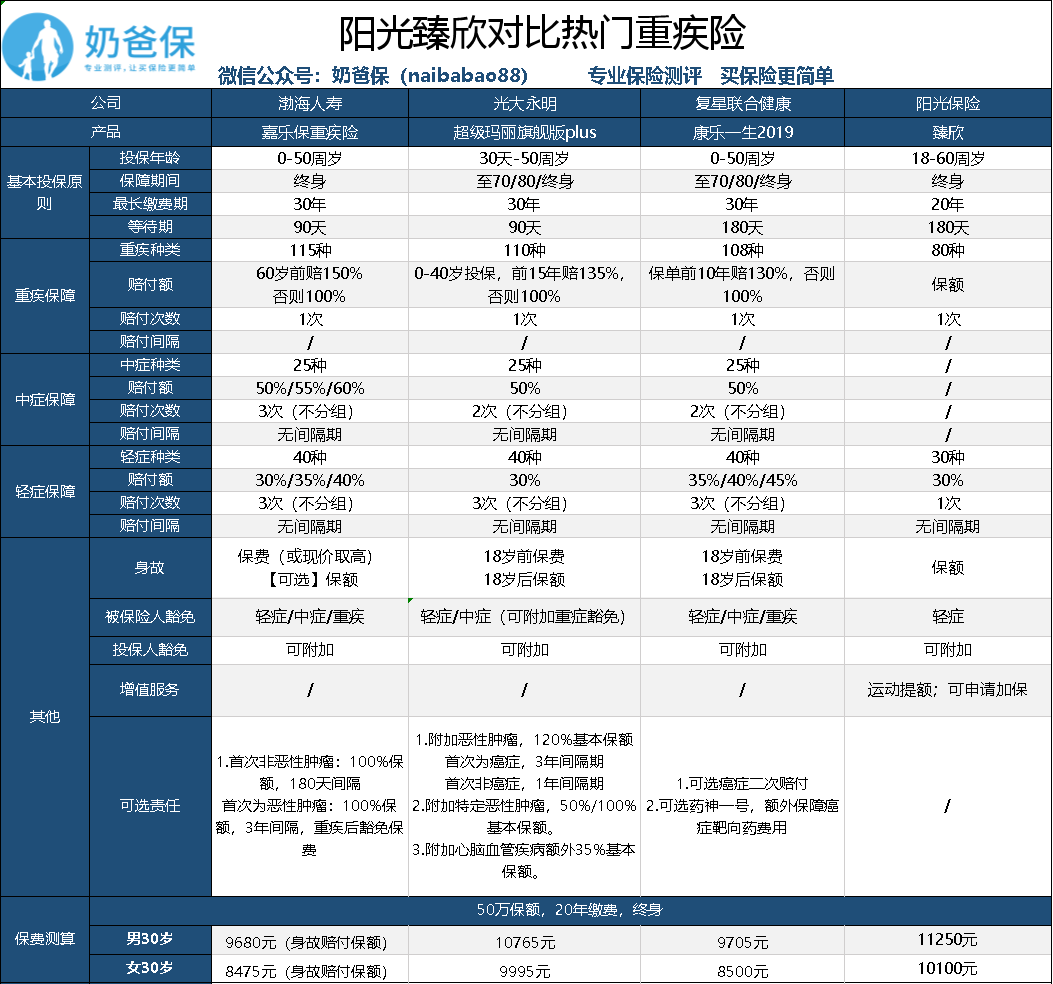This screenshot has height=984, width=1053.
Task: Select the 身故 row label
Action: pos(150,568)
